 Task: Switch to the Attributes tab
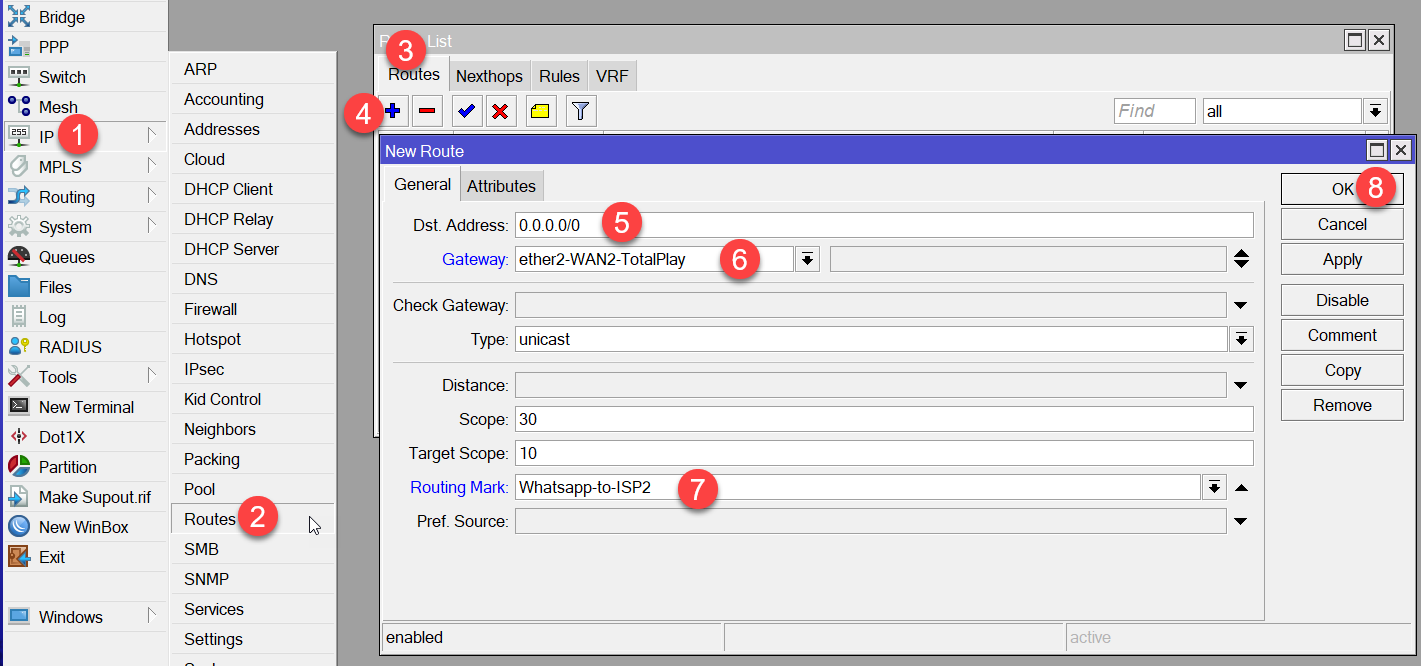501,185
